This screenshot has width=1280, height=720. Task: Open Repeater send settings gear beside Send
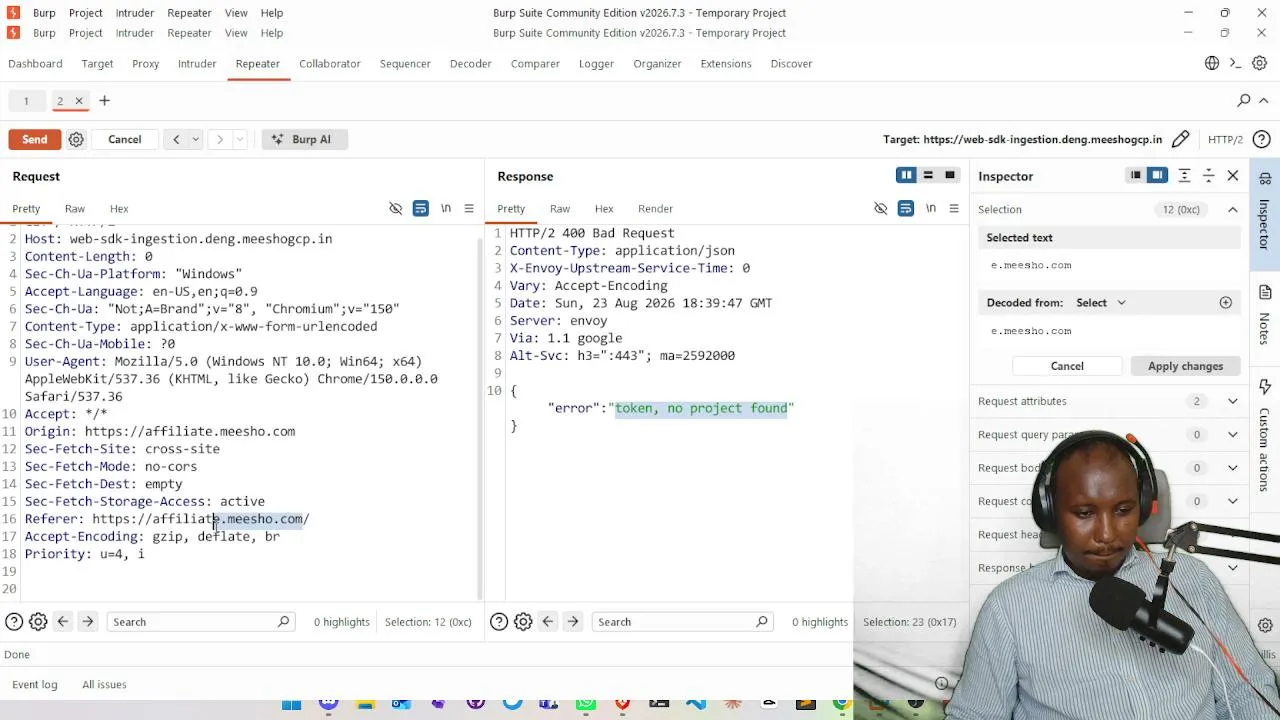pyautogui.click(x=76, y=139)
